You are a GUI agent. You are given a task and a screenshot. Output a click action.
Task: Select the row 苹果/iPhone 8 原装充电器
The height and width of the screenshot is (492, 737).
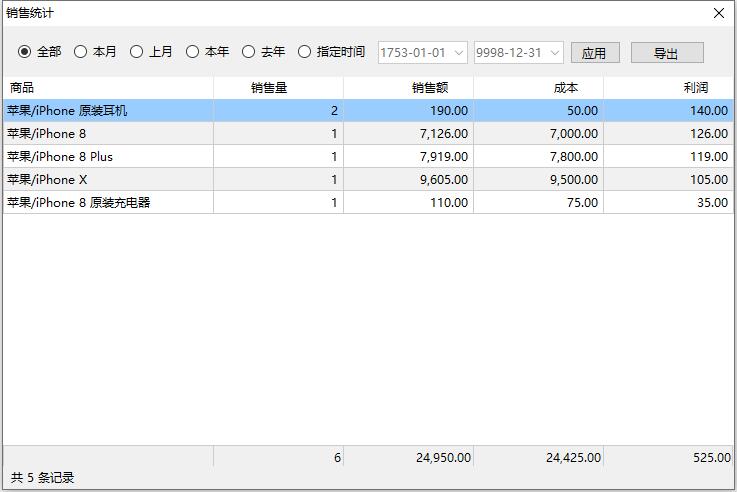(368, 203)
